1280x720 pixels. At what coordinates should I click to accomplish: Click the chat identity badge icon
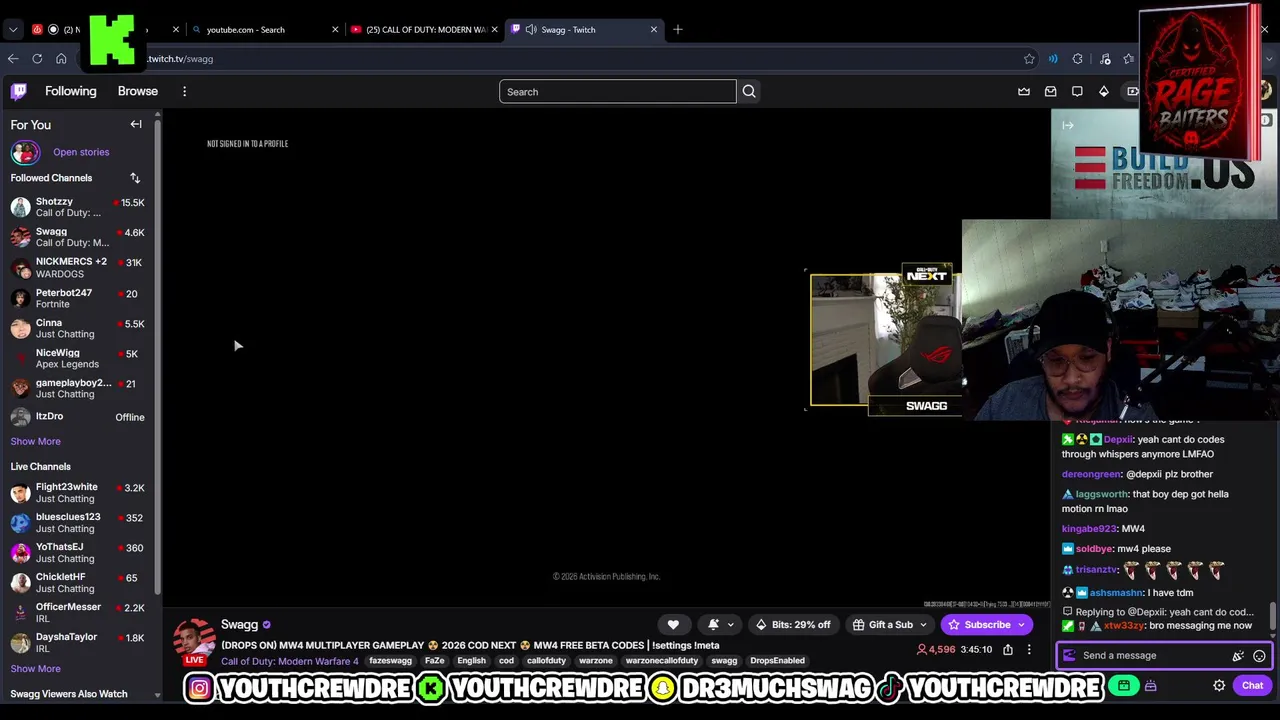[x=1069, y=656]
